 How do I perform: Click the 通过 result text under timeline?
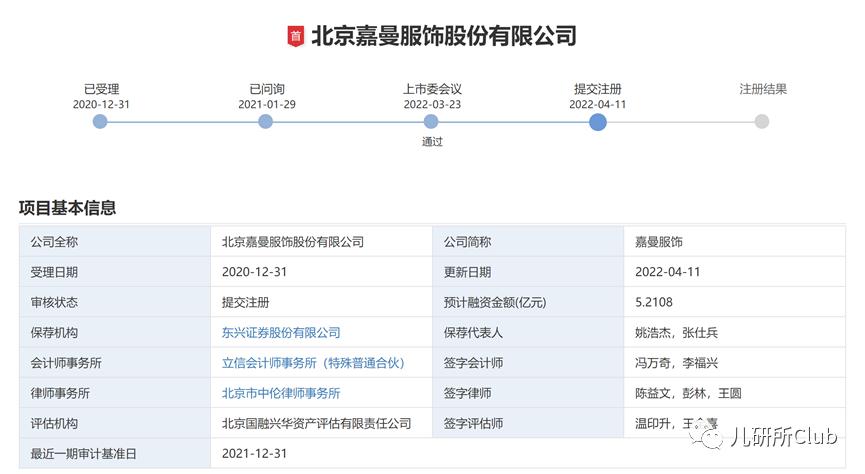pos(432,142)
